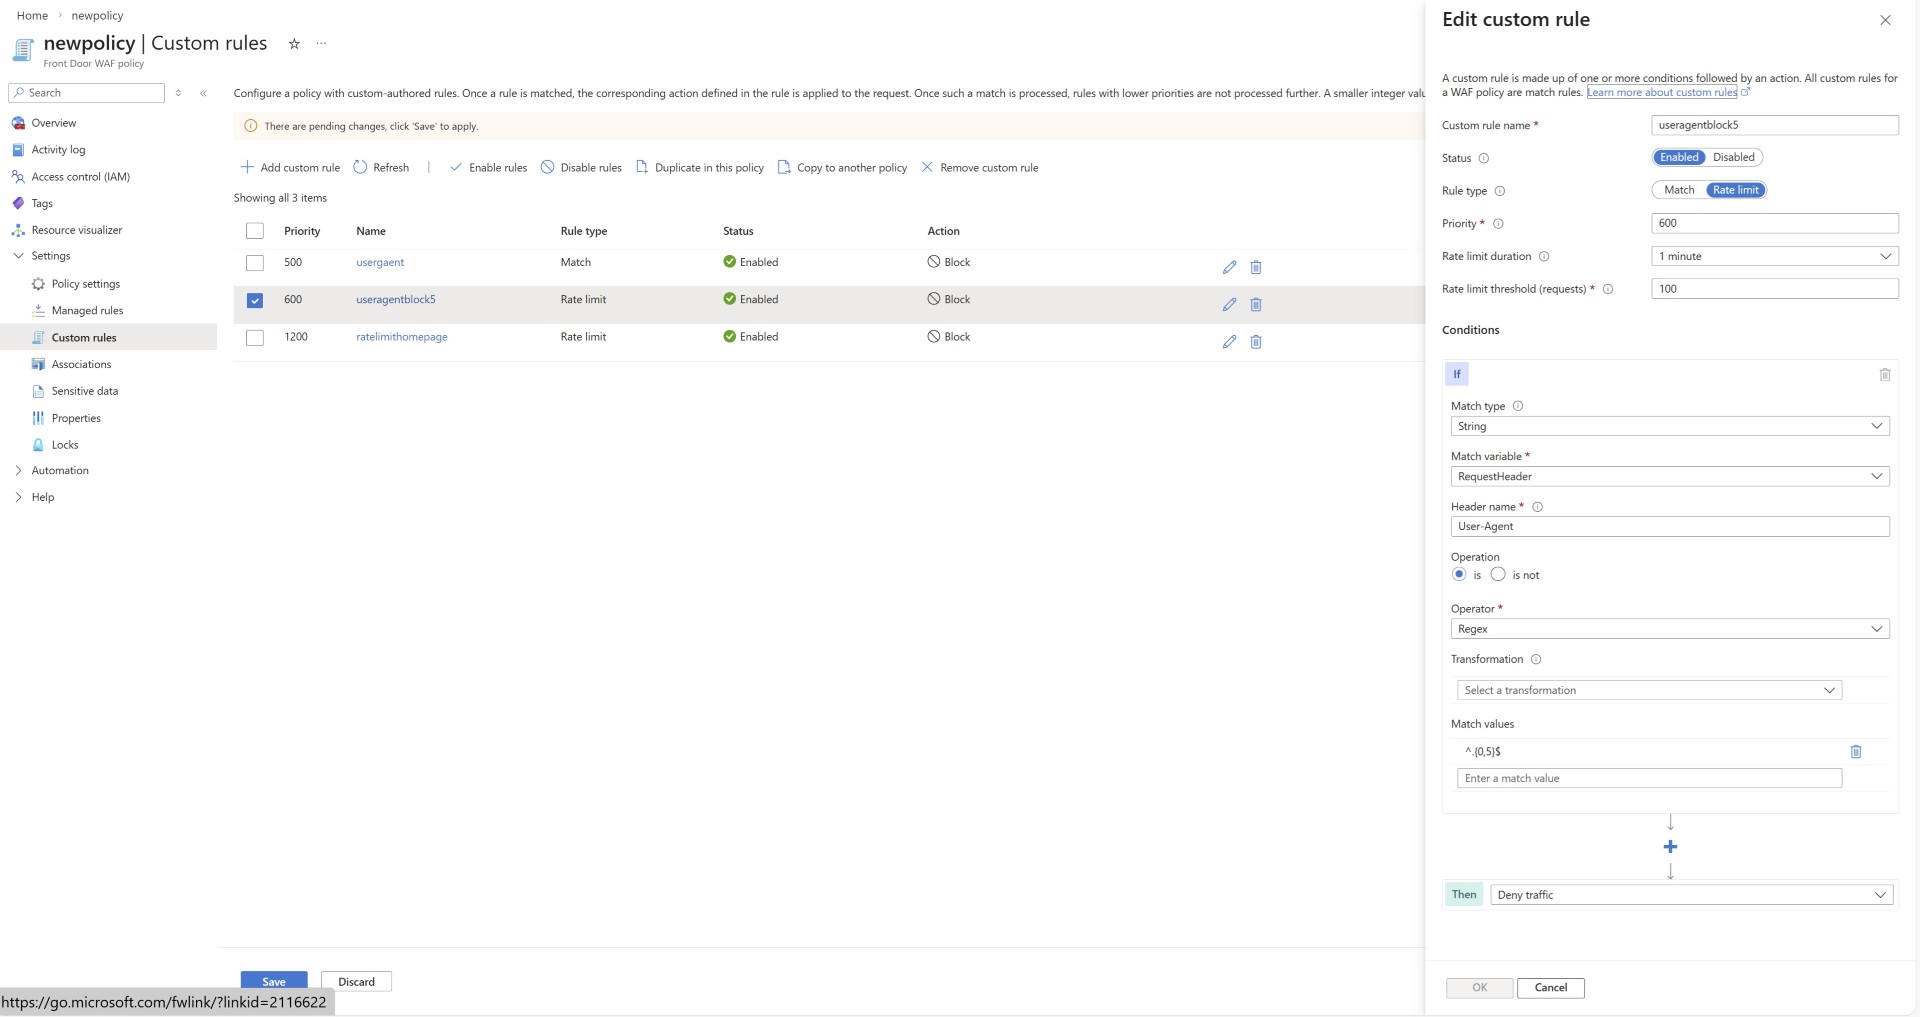Open Select a transformation dropdown
Image resolution: width=1920 pixels, height=1017 pixels.
pyautogui.click(x=1649, y=690)
